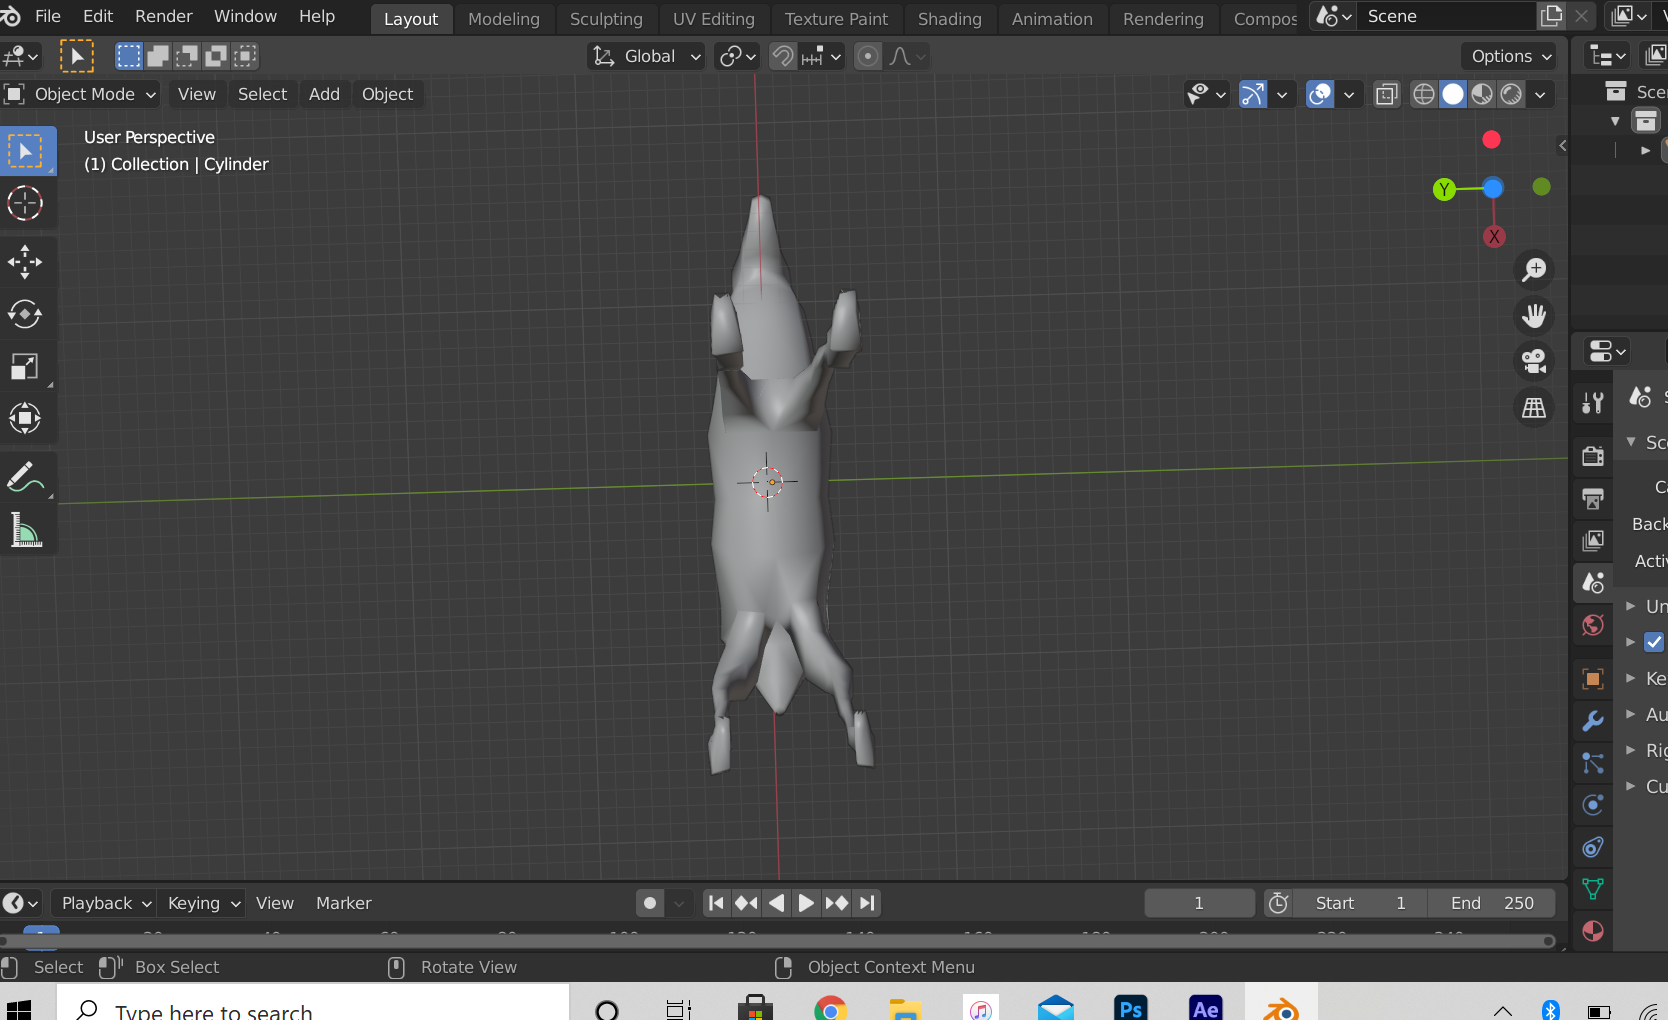1668x1020 pixels.
Task: Click the Marker menu in timeline
Action: [x=344, y=903]
